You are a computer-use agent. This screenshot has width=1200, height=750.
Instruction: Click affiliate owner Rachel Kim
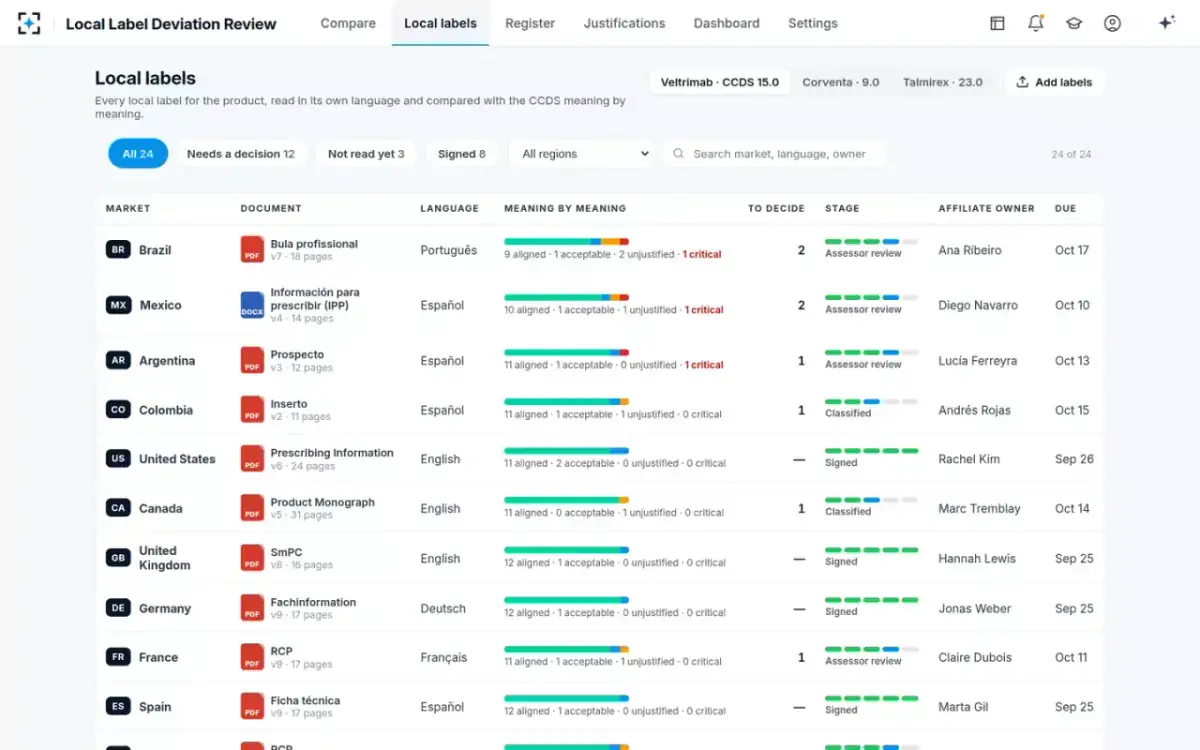click(x=971, y=459)
